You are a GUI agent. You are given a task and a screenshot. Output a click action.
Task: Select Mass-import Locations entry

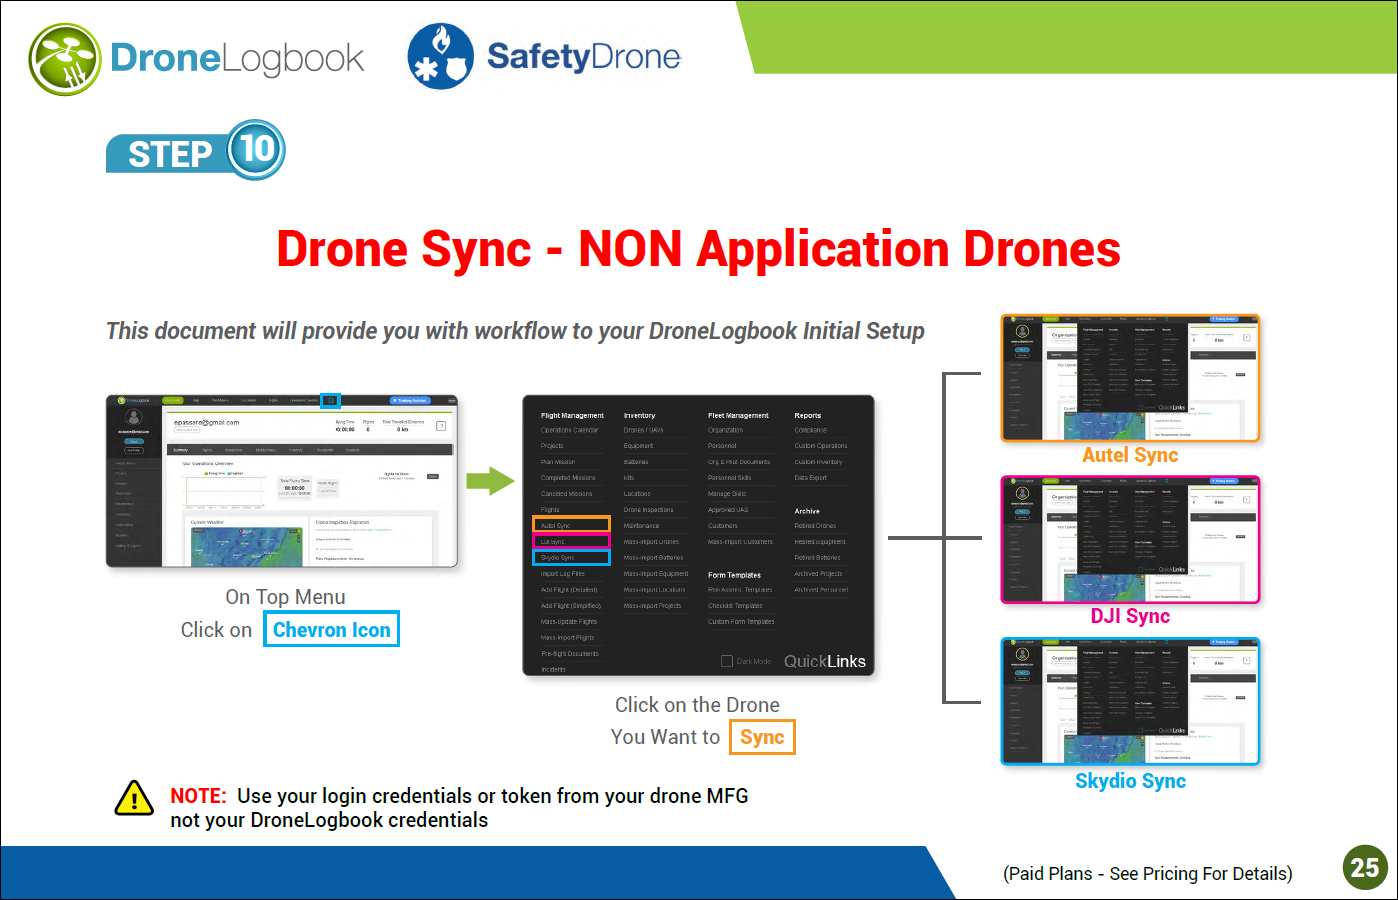(x=654, y=590)
